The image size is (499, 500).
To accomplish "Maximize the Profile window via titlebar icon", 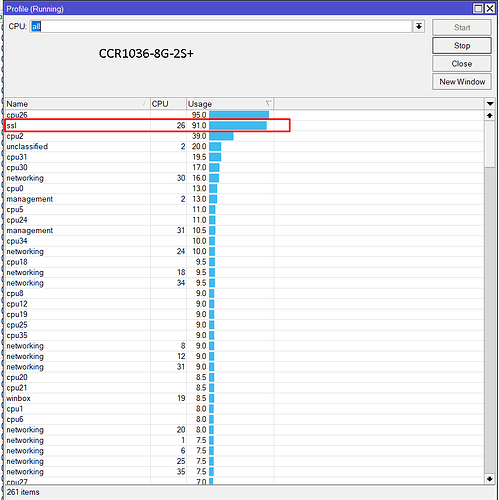I will point(478,9).
